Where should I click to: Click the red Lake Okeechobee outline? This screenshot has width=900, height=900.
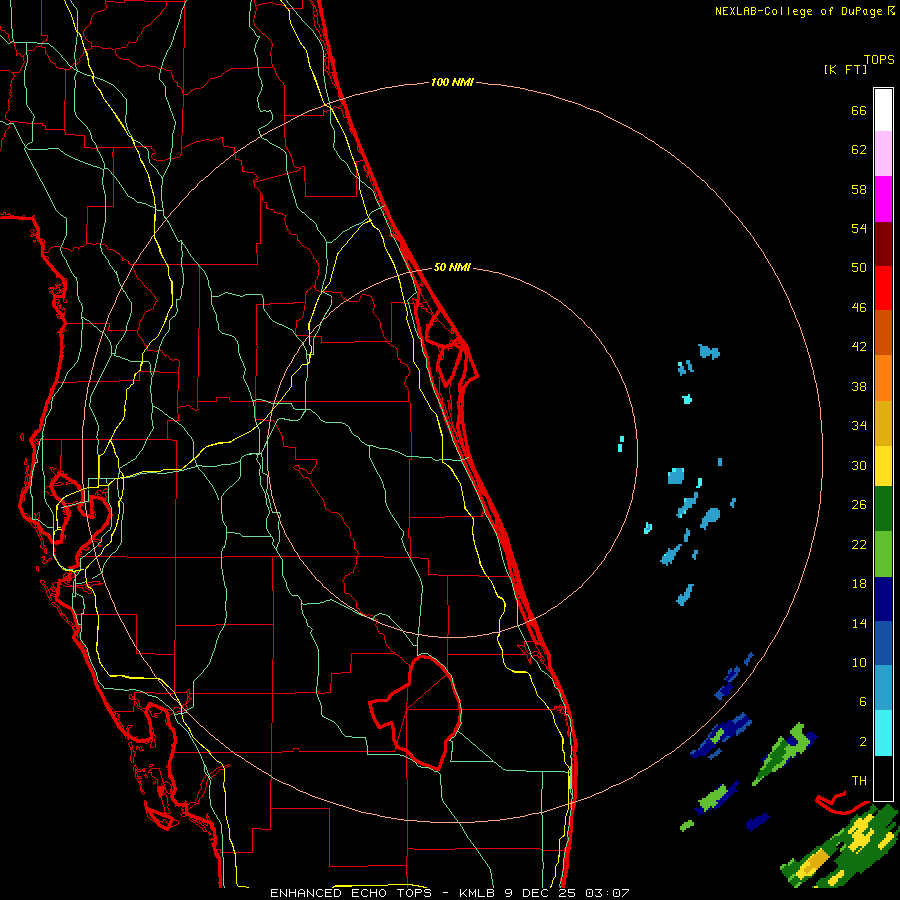tap(416, 712)
